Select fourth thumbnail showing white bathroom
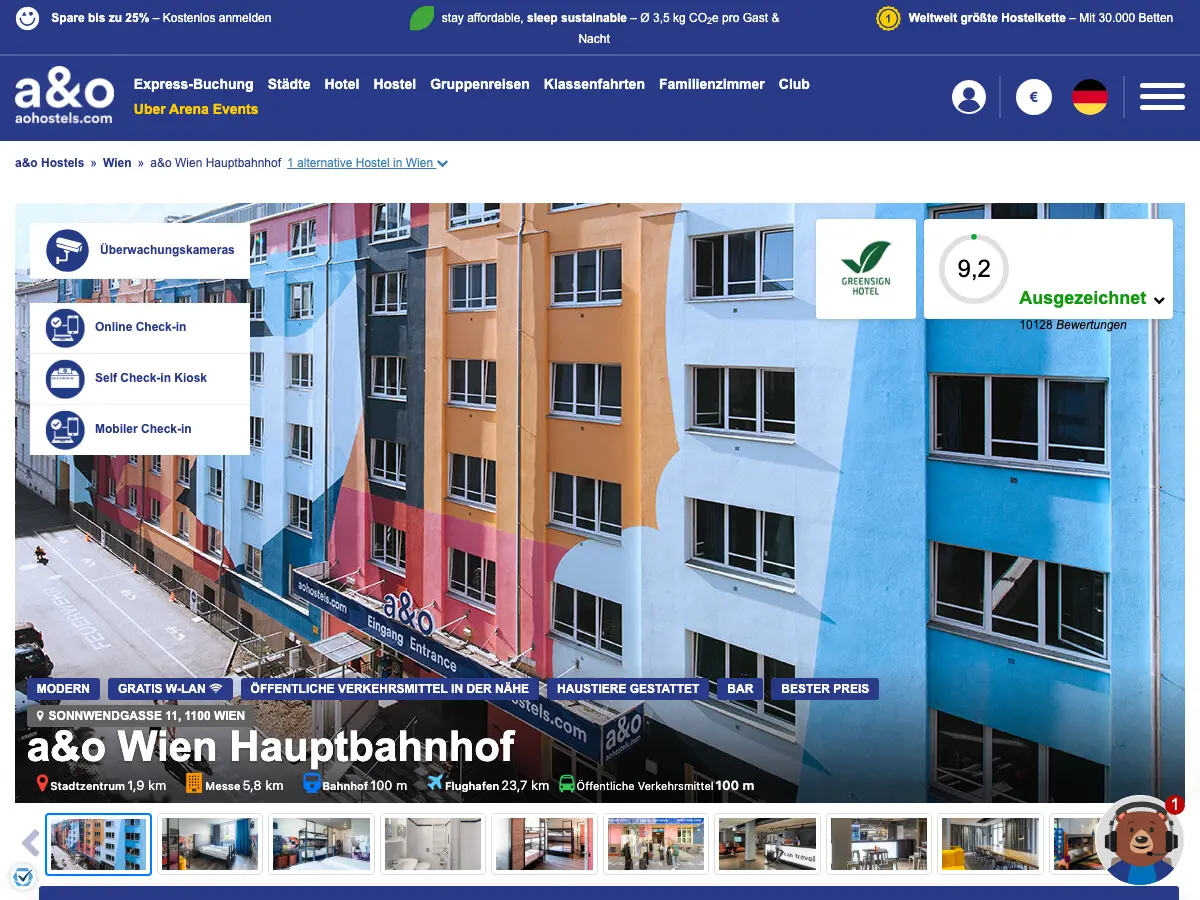Viewport: 1200px width, 900px height. coord(432,844)
